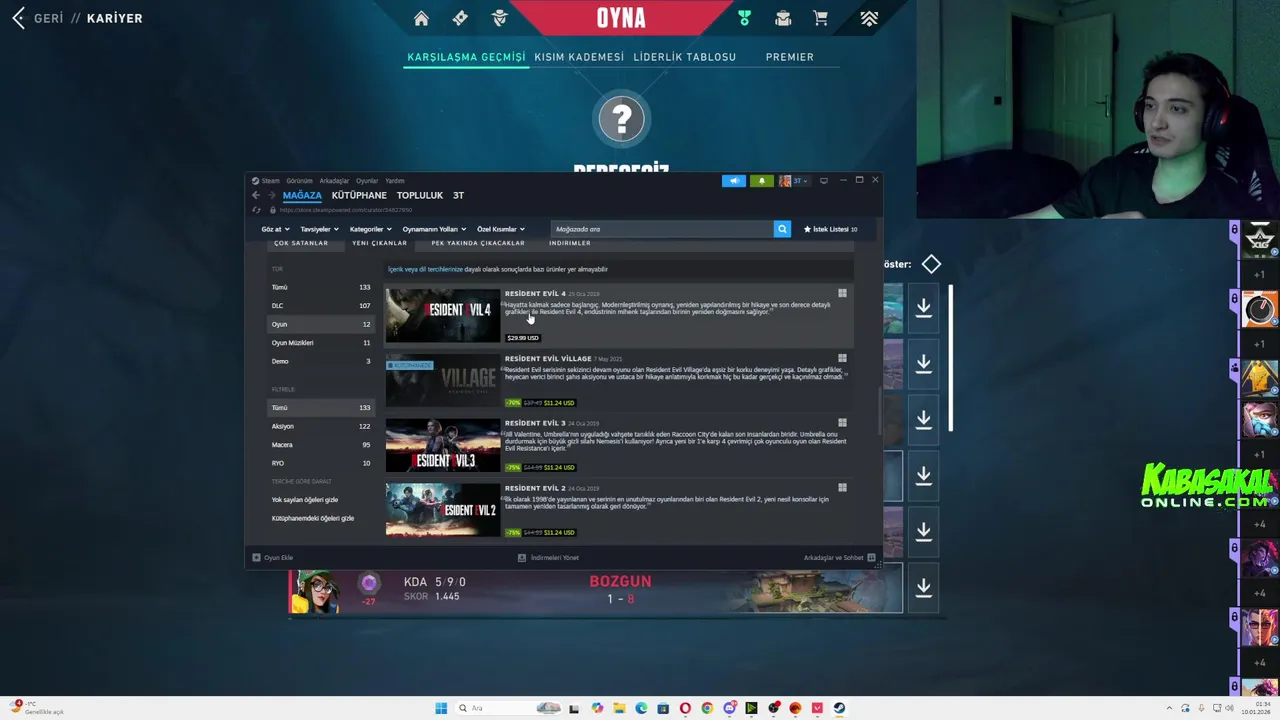Click the weather widget on the taskbar

click(x=35, y=708)
